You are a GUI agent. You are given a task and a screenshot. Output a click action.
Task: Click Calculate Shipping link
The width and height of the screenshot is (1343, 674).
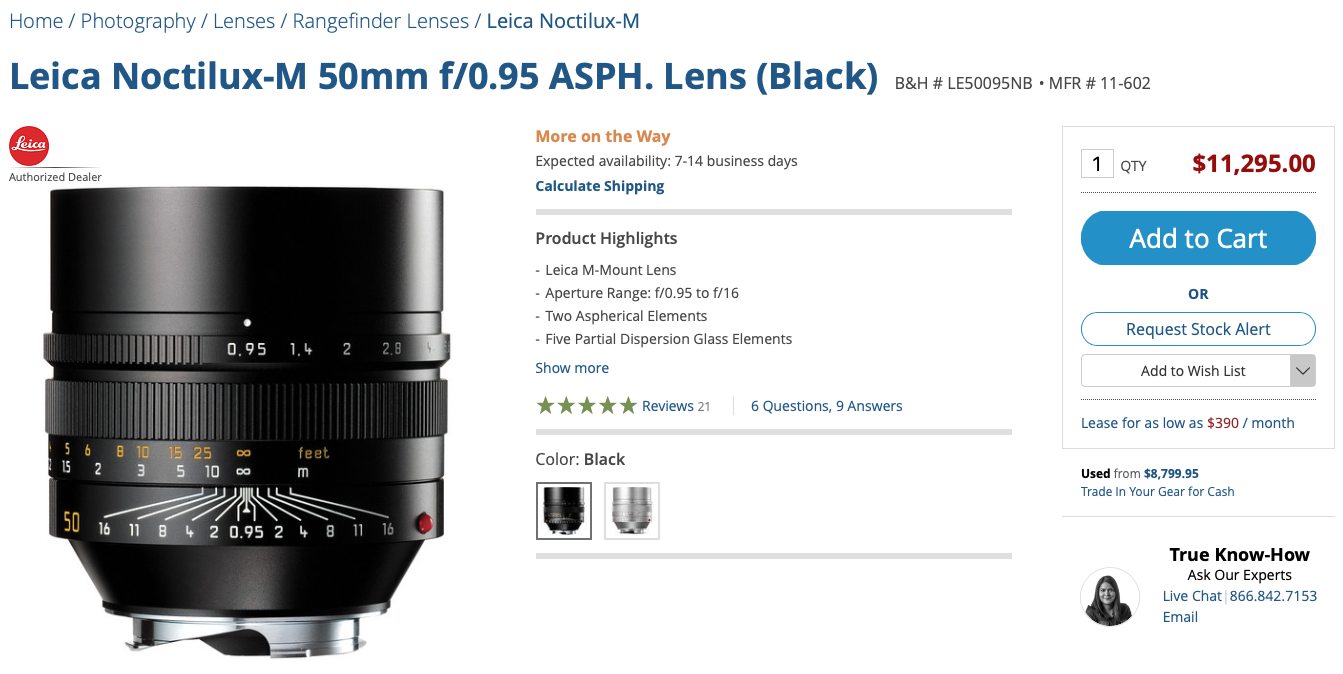[x=600, y=186]
